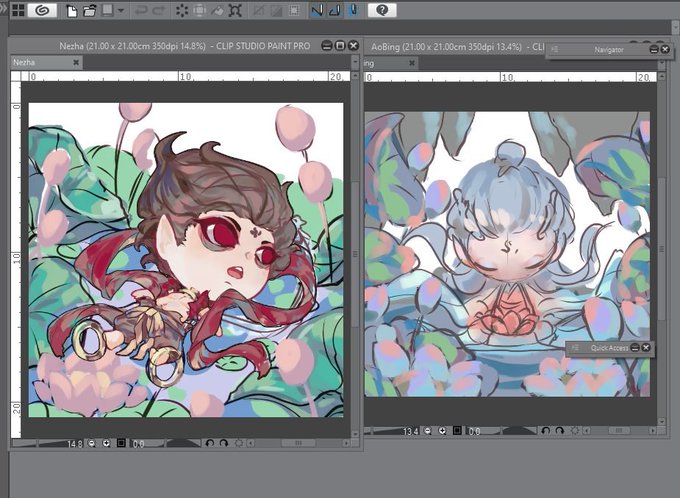The height and width of the screenshot is (498, 680).
Task: Click AoBing horizontal scrollbar left arrow
Action: click(587, 431)
